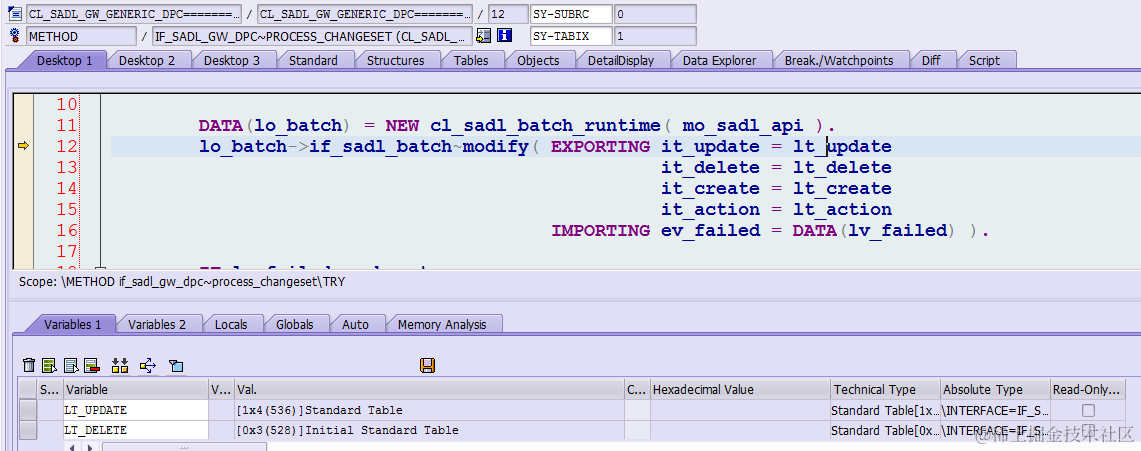Click the blue branching arrows icon
Viewport: 1141px width, 451px height.
(x=148, y=365)
